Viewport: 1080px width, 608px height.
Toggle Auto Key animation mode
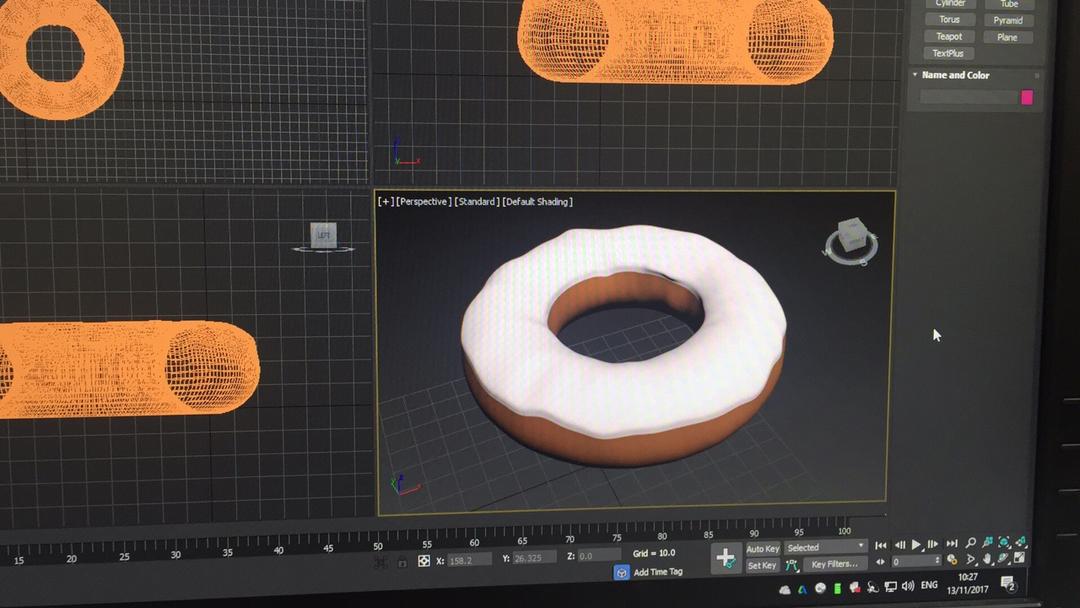click(x=762, y=549)
